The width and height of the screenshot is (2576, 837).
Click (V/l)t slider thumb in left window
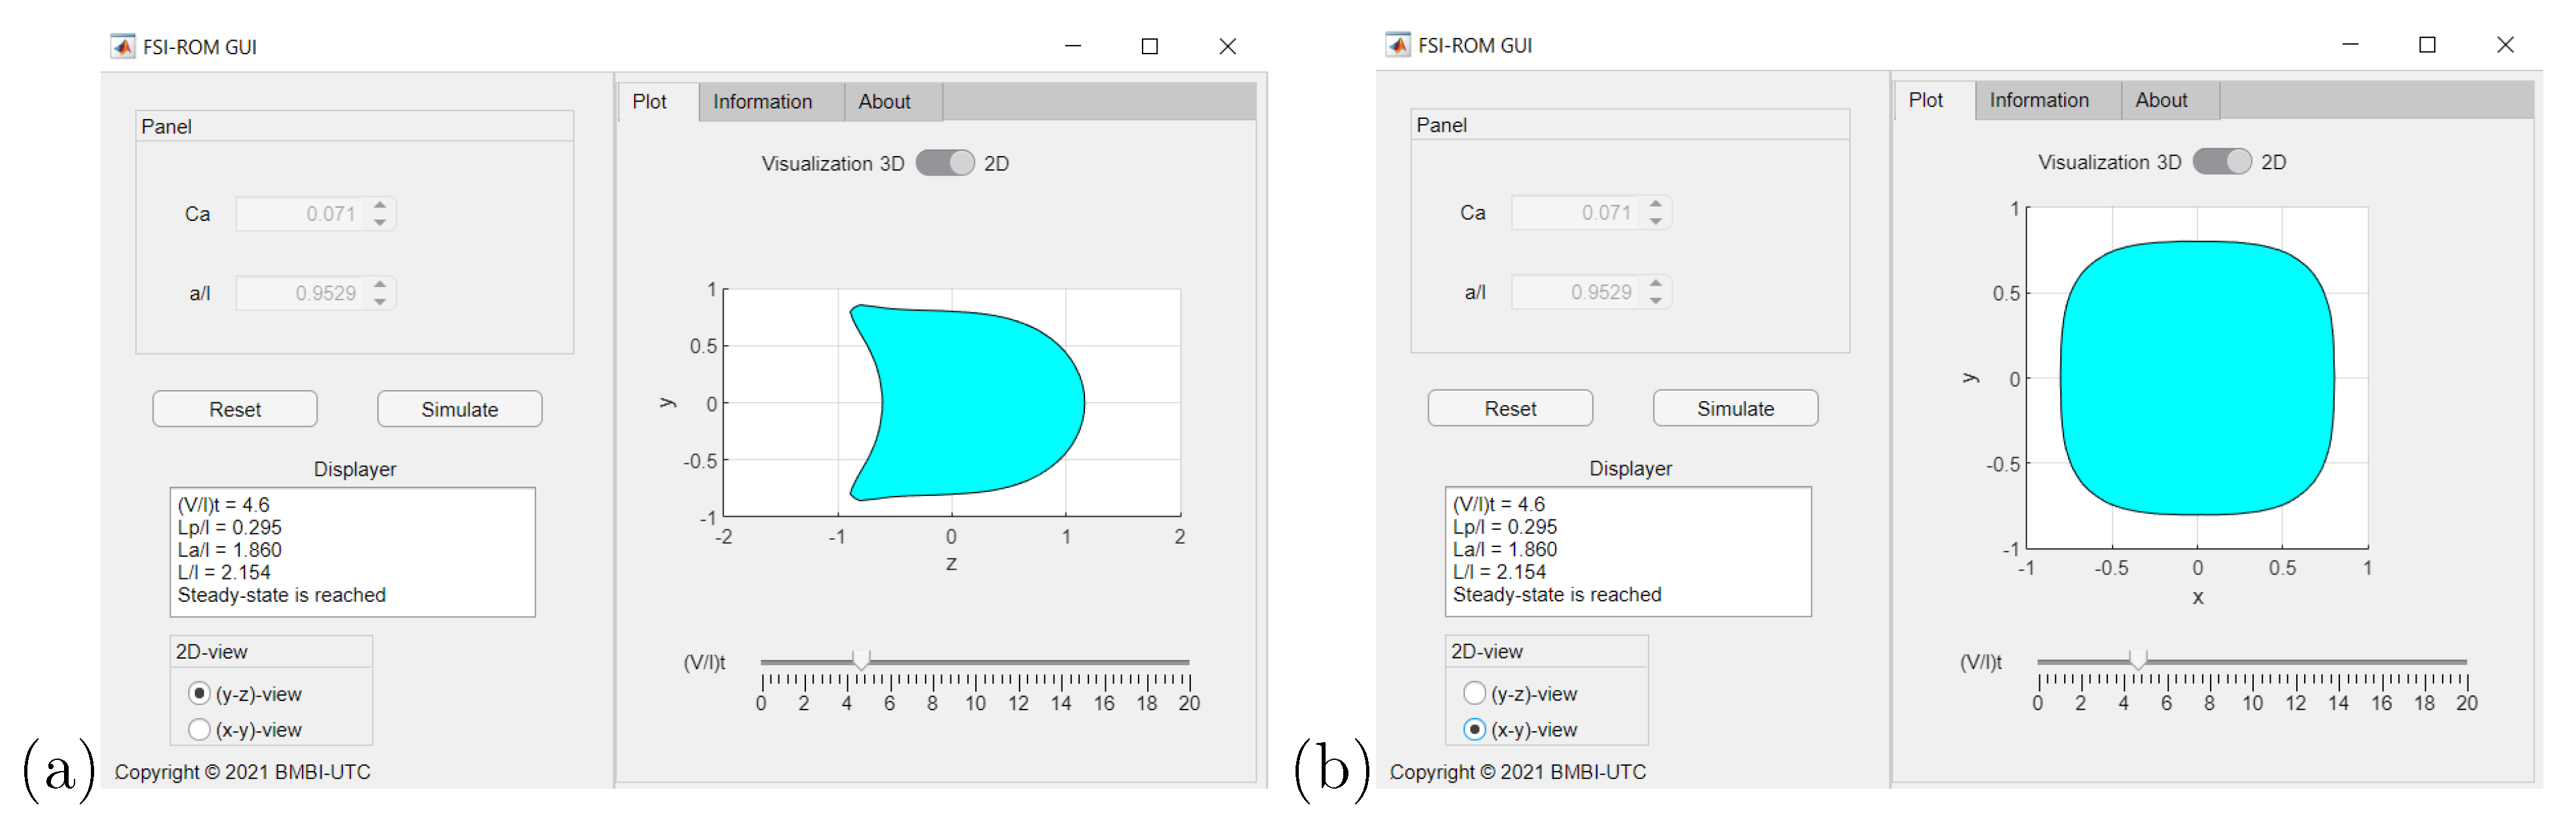point(861,660)
